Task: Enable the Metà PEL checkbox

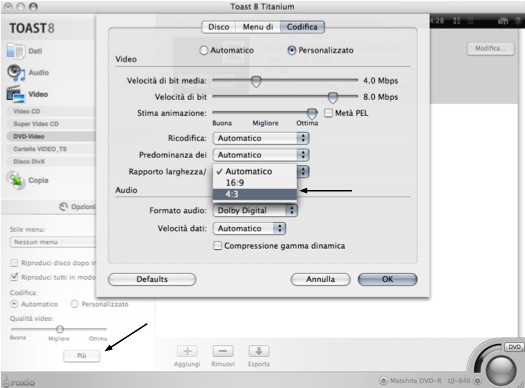Action: pyautogui.click(x=328, y=113)
